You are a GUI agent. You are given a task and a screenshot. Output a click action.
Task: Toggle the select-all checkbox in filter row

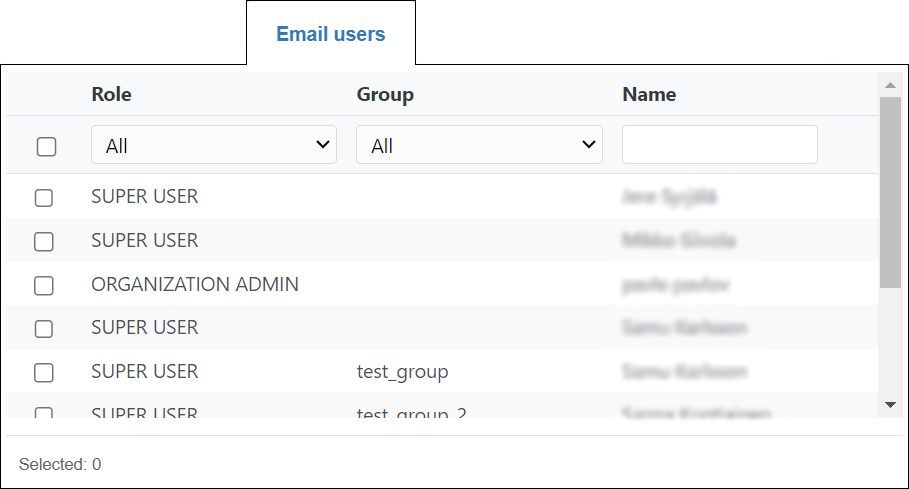(x=46, y=146)
